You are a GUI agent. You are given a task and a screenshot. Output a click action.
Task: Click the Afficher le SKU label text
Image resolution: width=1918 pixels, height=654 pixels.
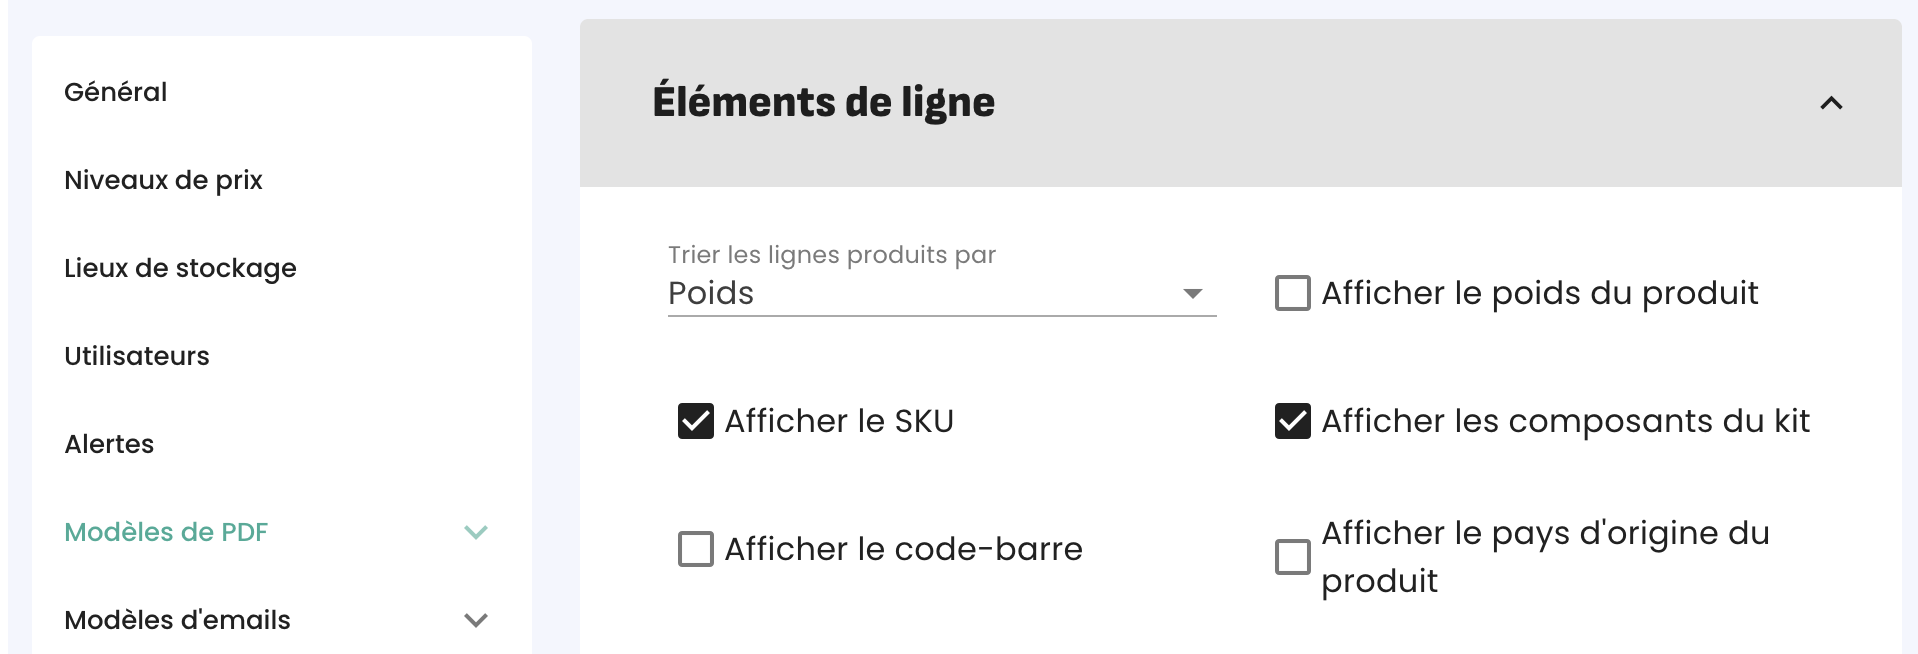coord(838,421)
